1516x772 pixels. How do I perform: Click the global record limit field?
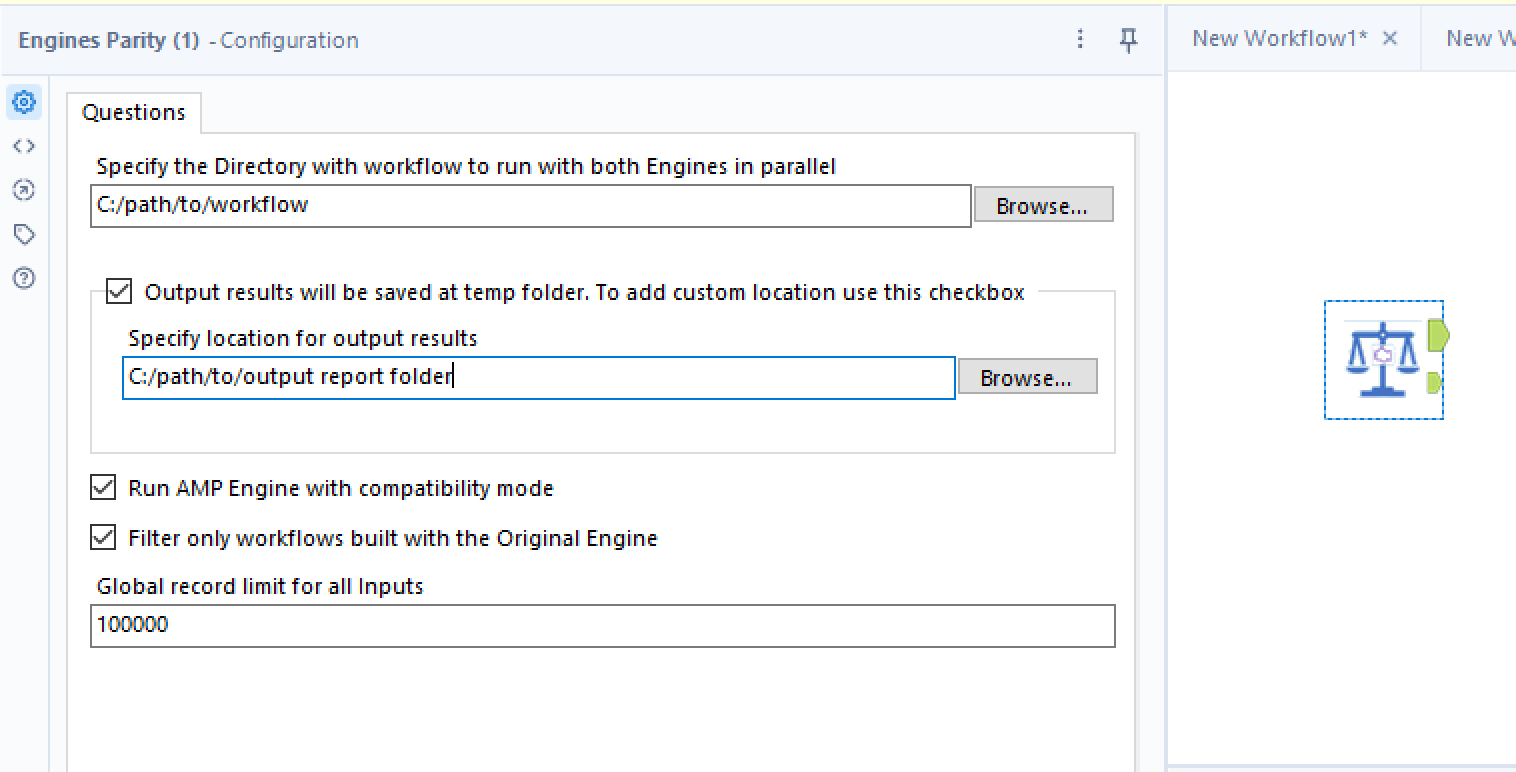[x=604, y=625]
